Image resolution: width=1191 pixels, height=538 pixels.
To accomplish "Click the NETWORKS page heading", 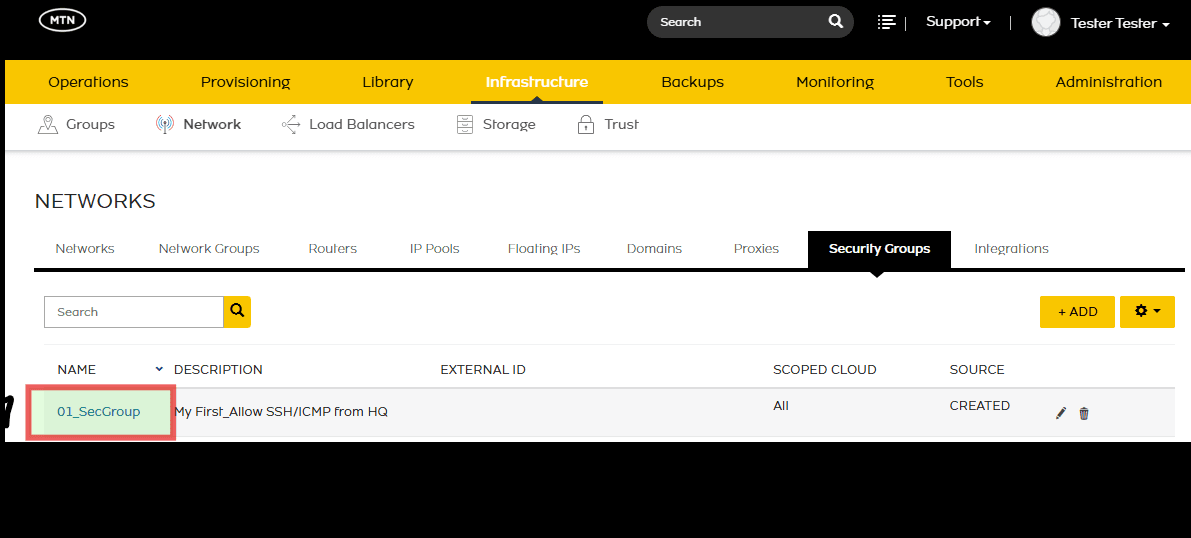I will tap(95, 201).
